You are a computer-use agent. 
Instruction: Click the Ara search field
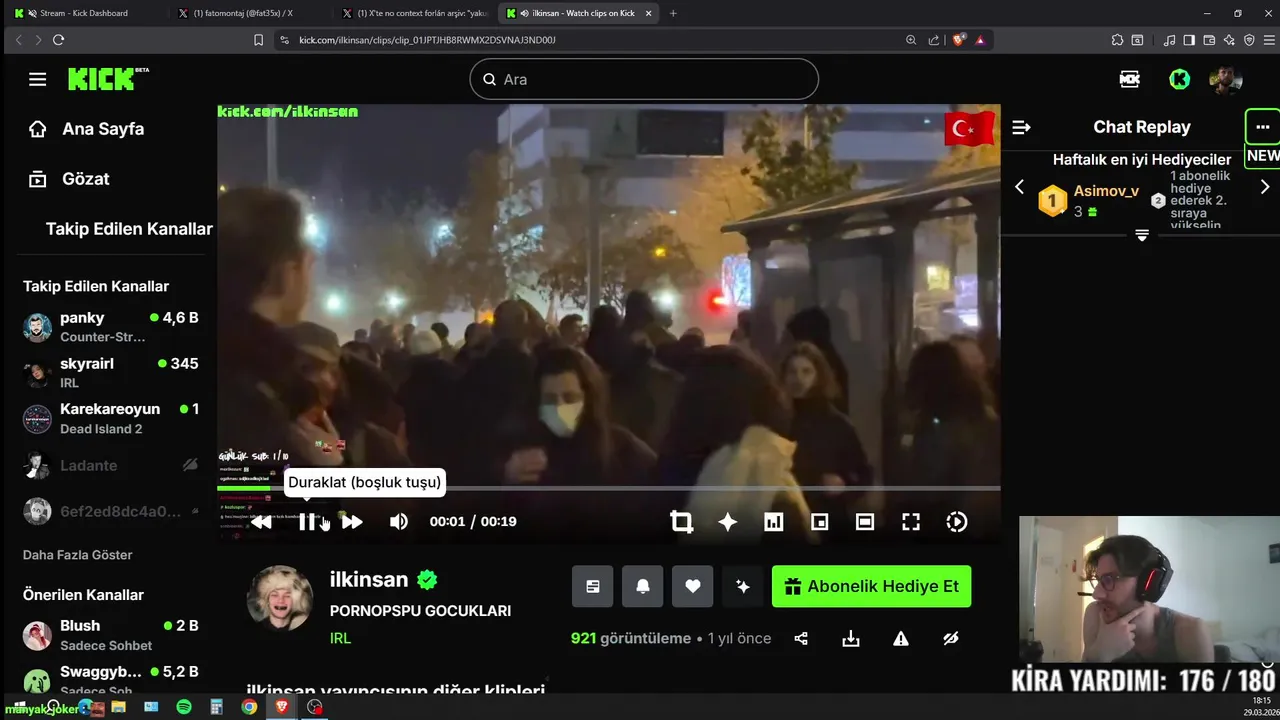tap(644, 79)
